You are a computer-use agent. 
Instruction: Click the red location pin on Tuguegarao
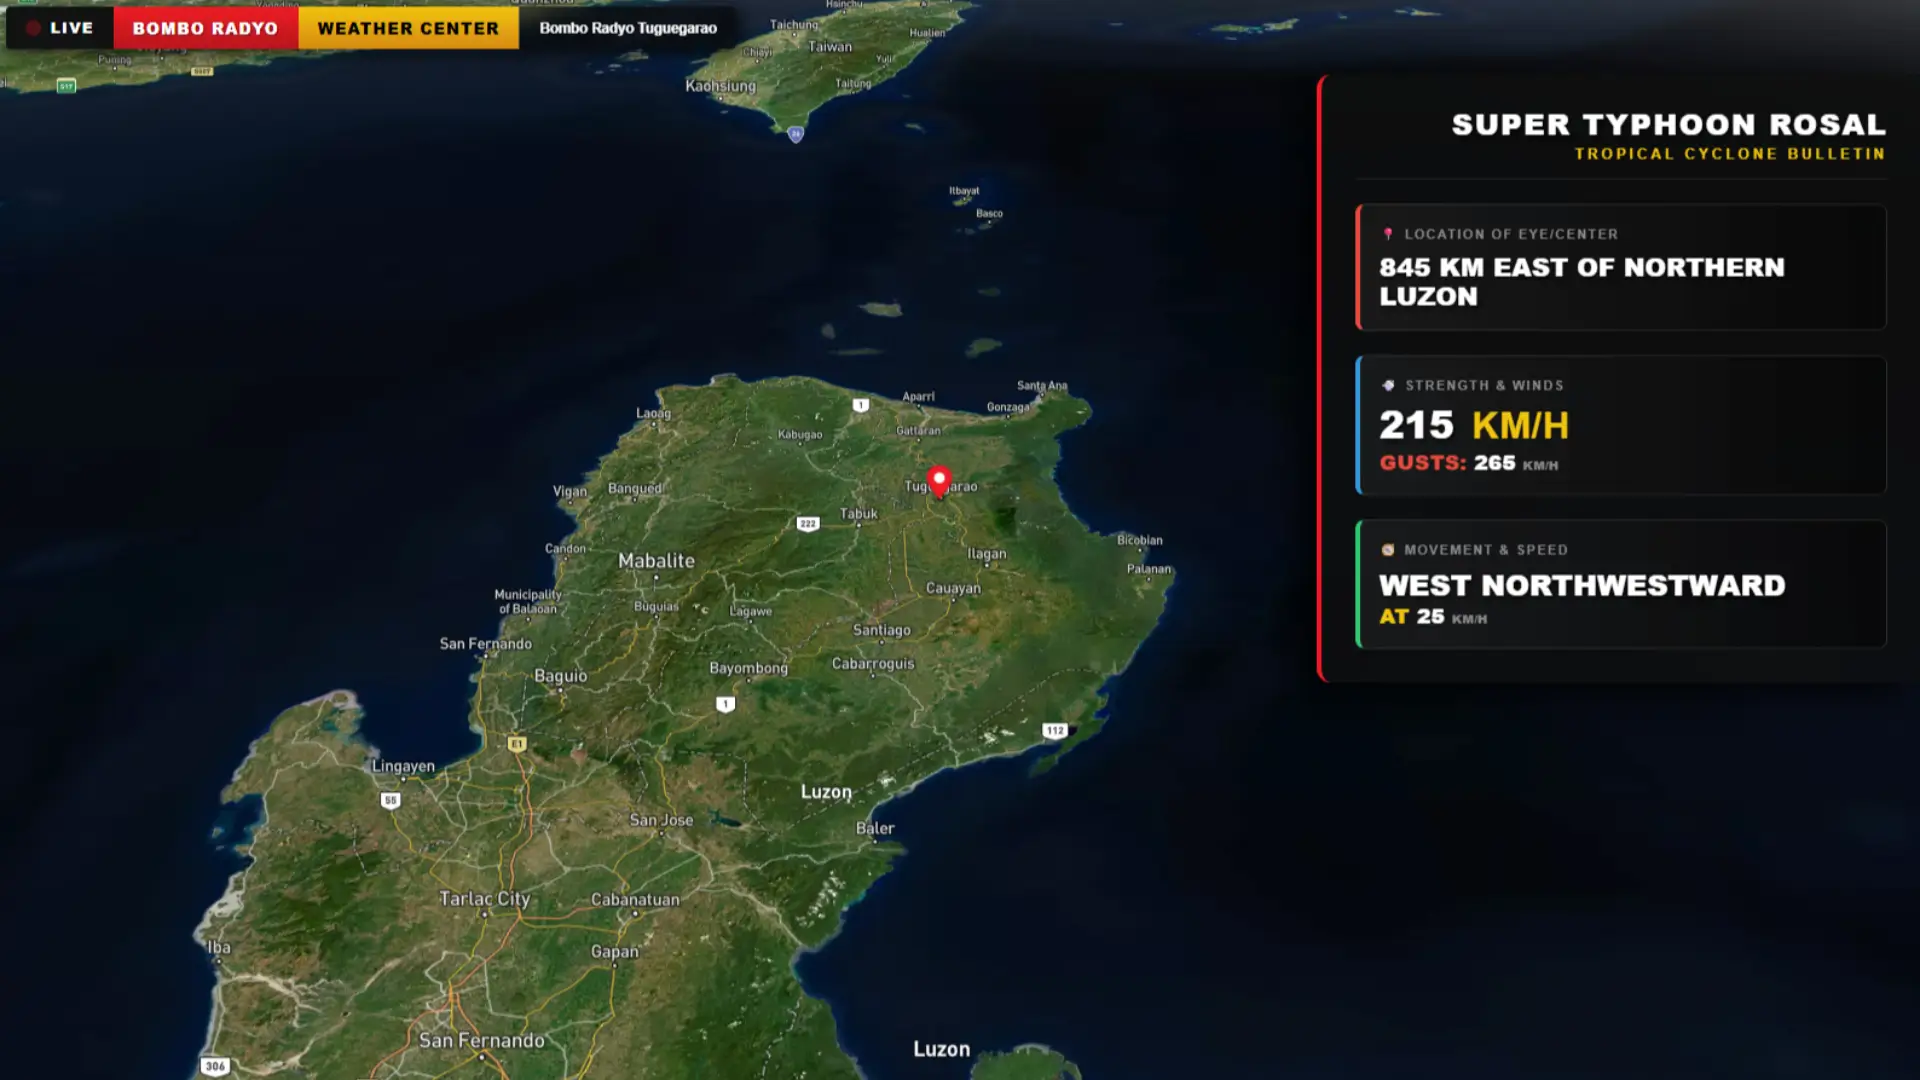pyautogui.click(x=939, y=482)
